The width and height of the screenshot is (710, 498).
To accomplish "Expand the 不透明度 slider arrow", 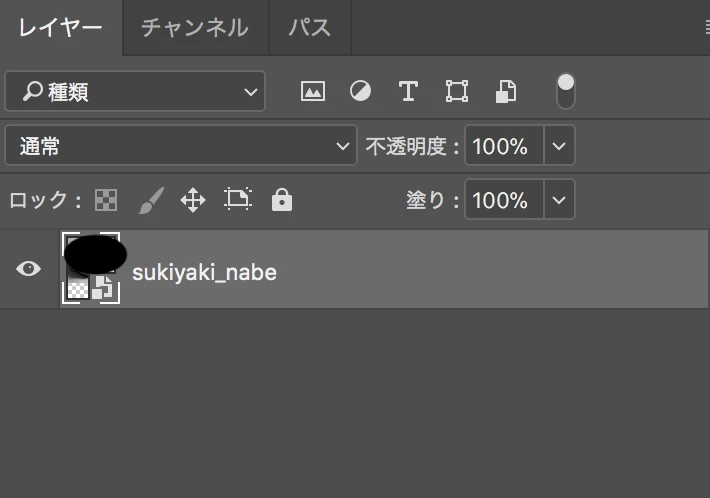I will pyautogui.click(x=559, y=146).
